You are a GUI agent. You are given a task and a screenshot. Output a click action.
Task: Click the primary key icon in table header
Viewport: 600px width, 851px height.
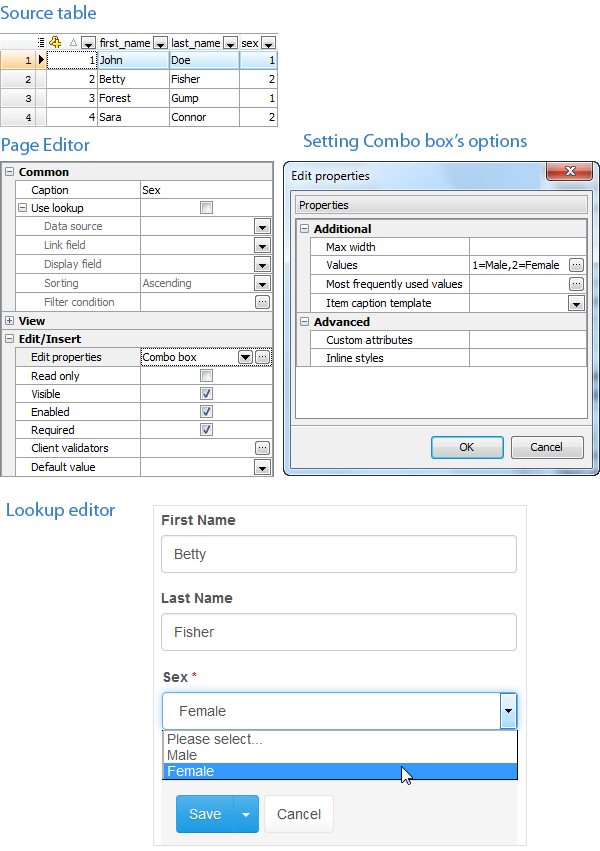click(56, 43)
